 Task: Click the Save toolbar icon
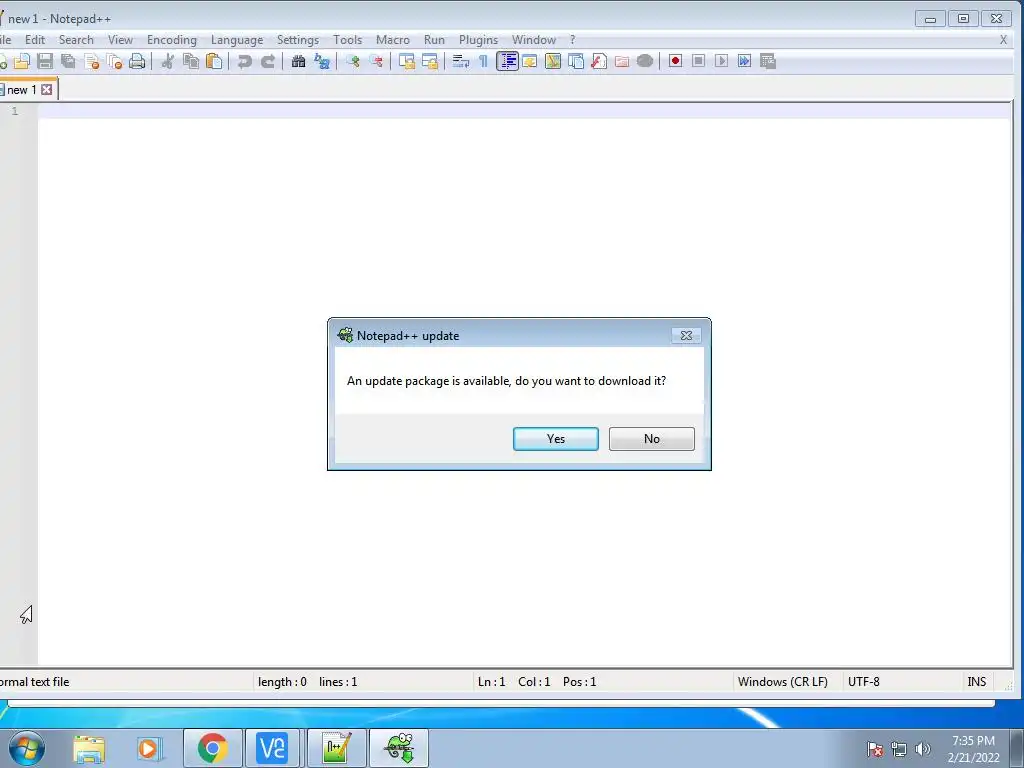pos(45,61)
